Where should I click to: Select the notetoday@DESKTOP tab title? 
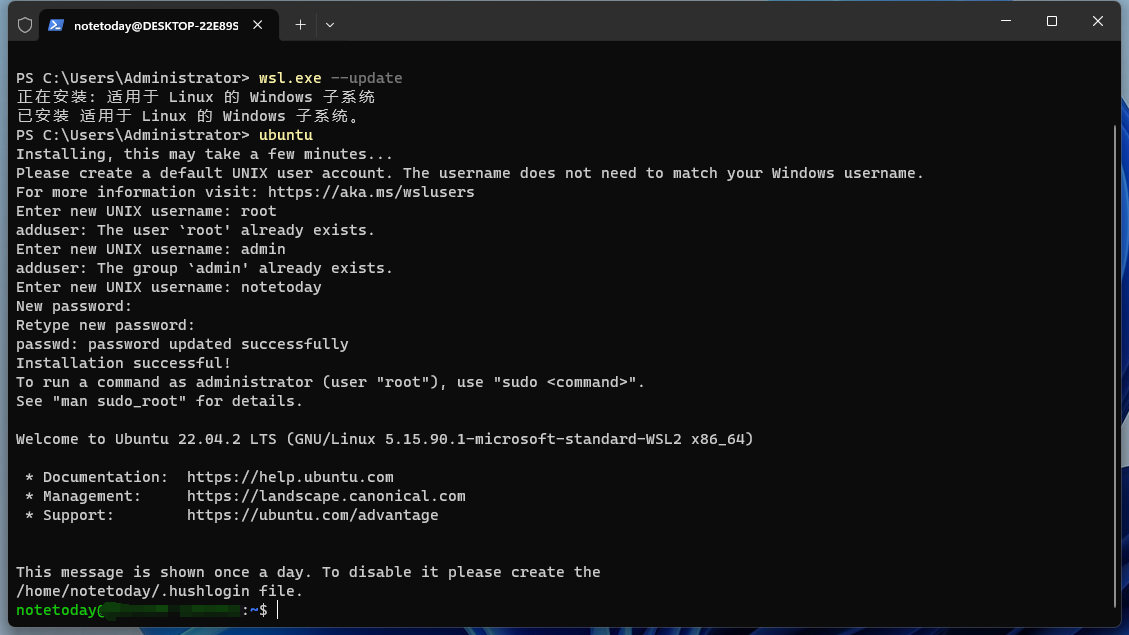(155, 26)
